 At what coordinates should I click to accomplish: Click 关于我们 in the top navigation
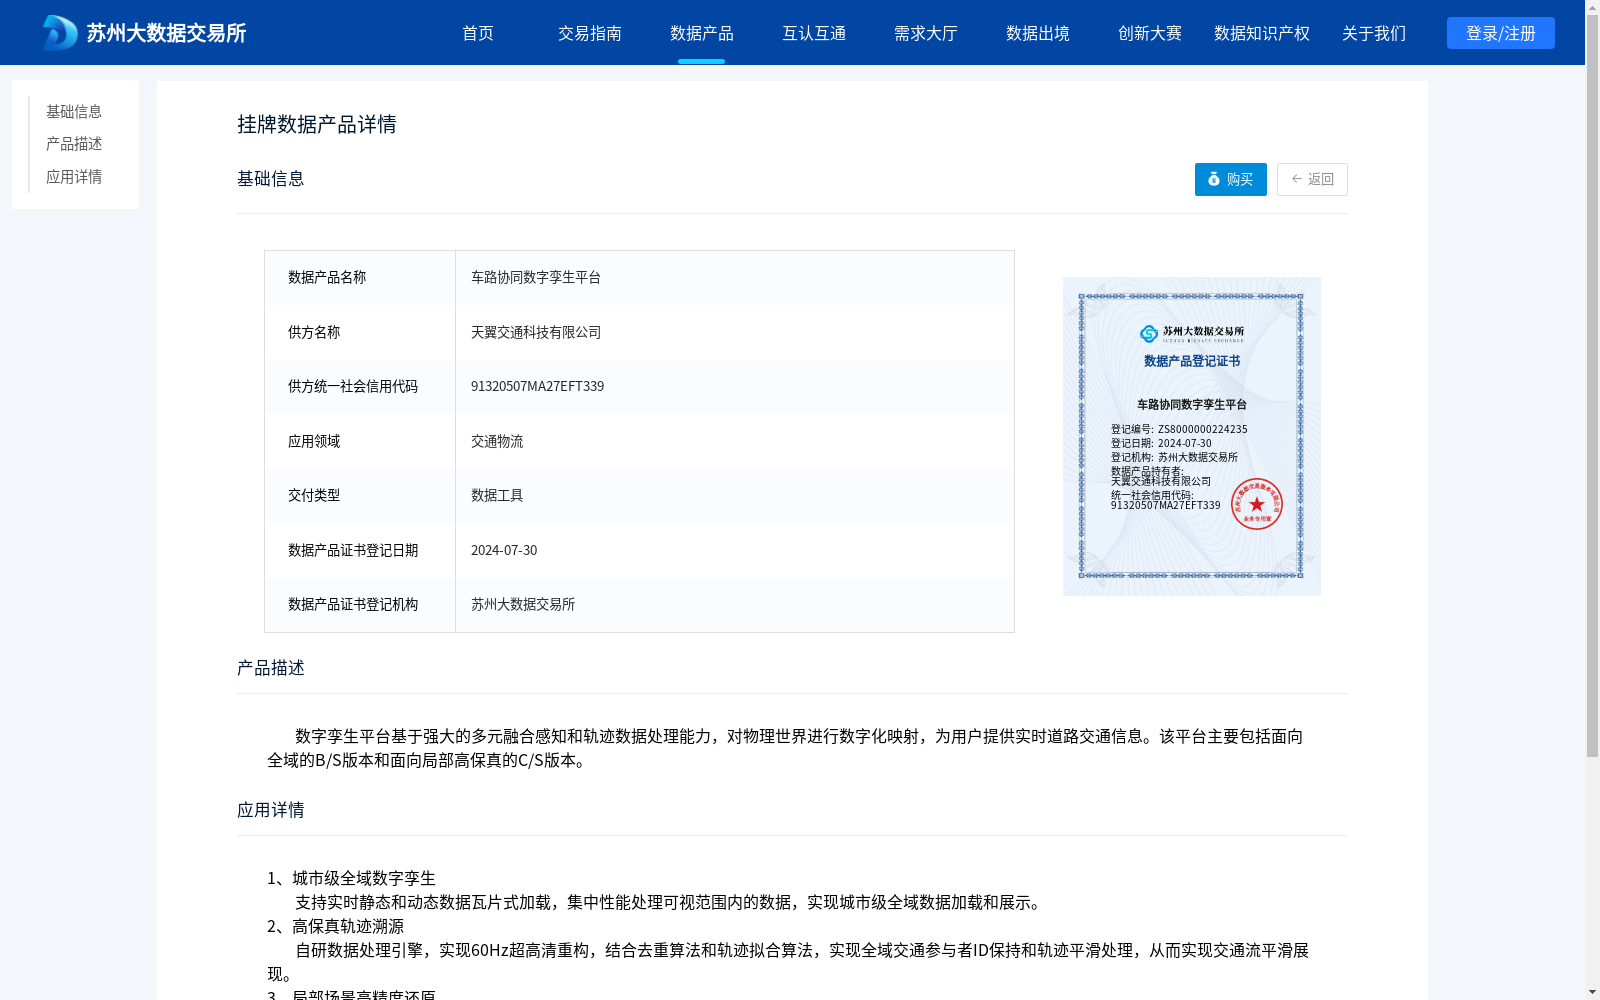(x=1374, y=33)
